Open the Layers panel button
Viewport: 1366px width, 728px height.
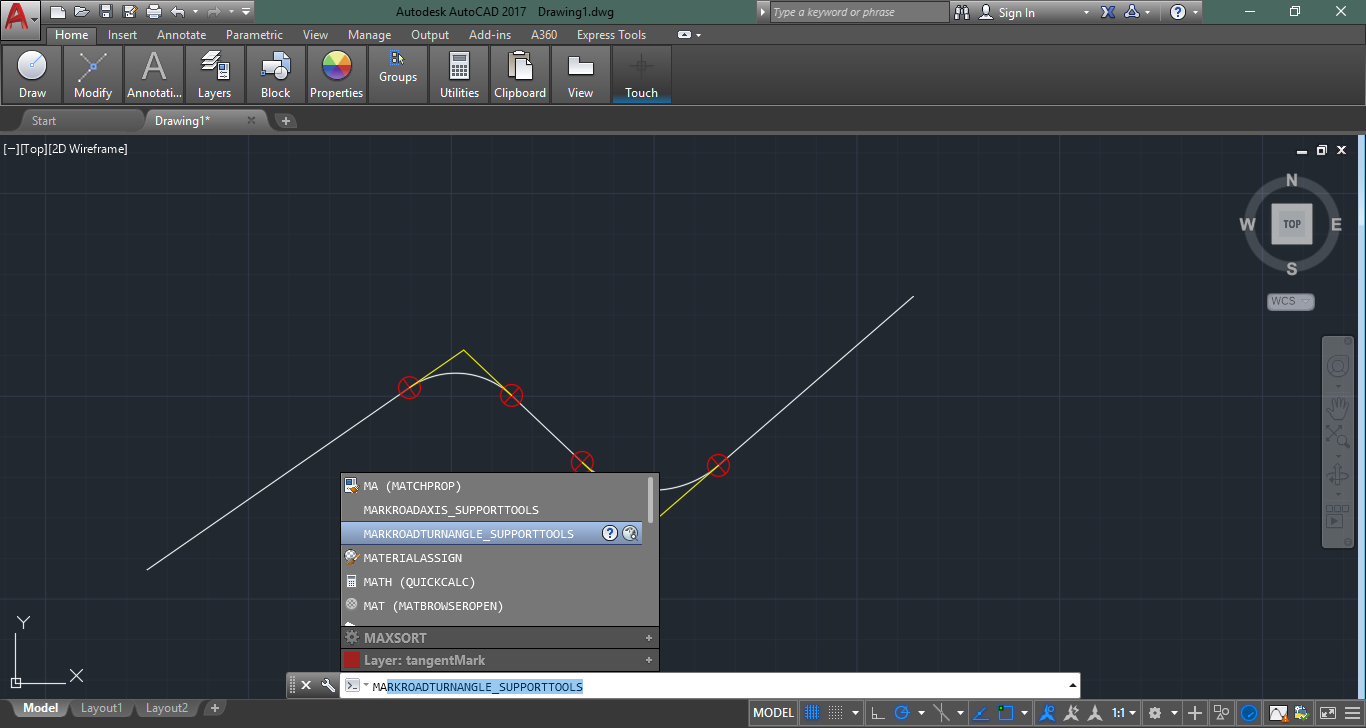(214, 75)
